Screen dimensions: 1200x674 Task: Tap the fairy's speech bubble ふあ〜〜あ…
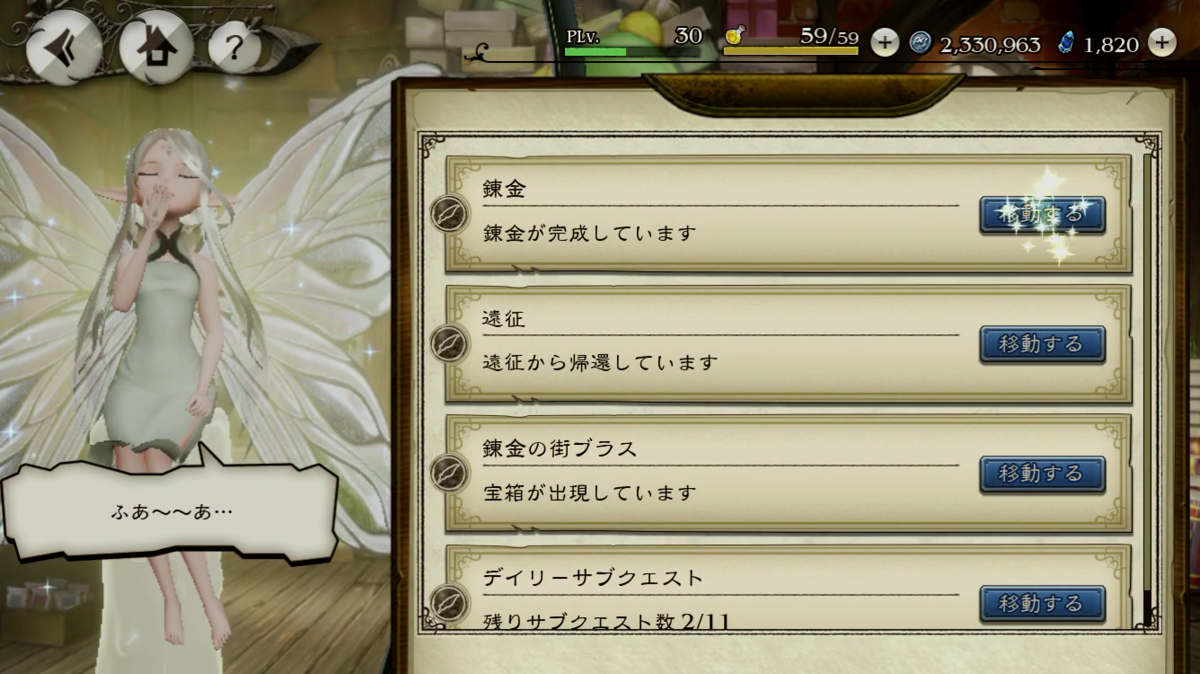click(x=172, y=511)
